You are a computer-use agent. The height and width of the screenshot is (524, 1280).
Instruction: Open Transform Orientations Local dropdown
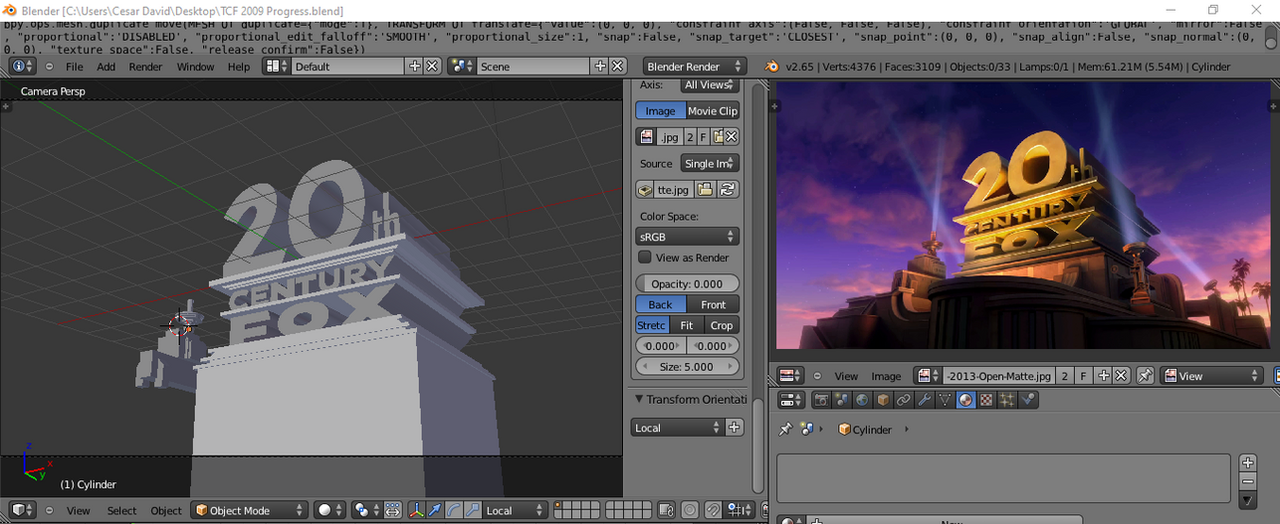(x=677, y=427)
